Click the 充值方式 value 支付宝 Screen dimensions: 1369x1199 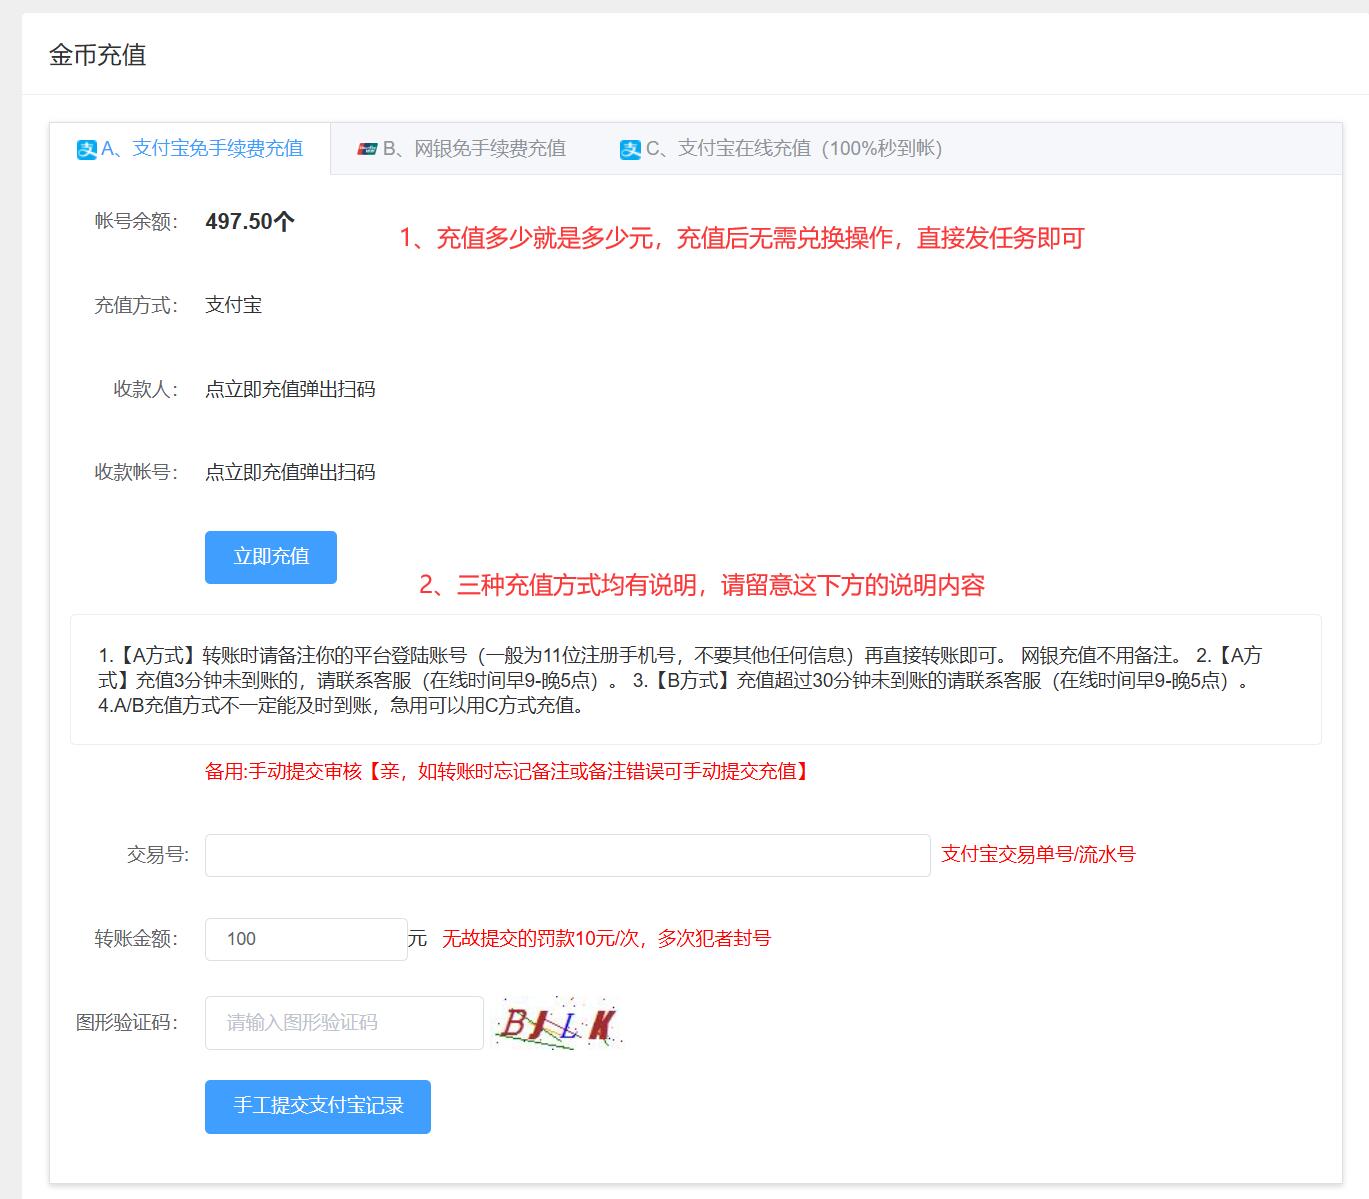pyautogui.click(x=233, y=306)
